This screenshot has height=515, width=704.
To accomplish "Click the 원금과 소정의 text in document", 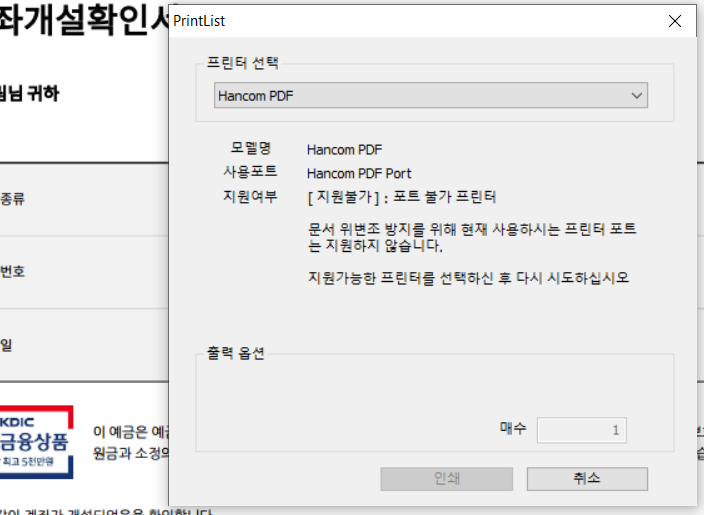I will pos(131,453).
